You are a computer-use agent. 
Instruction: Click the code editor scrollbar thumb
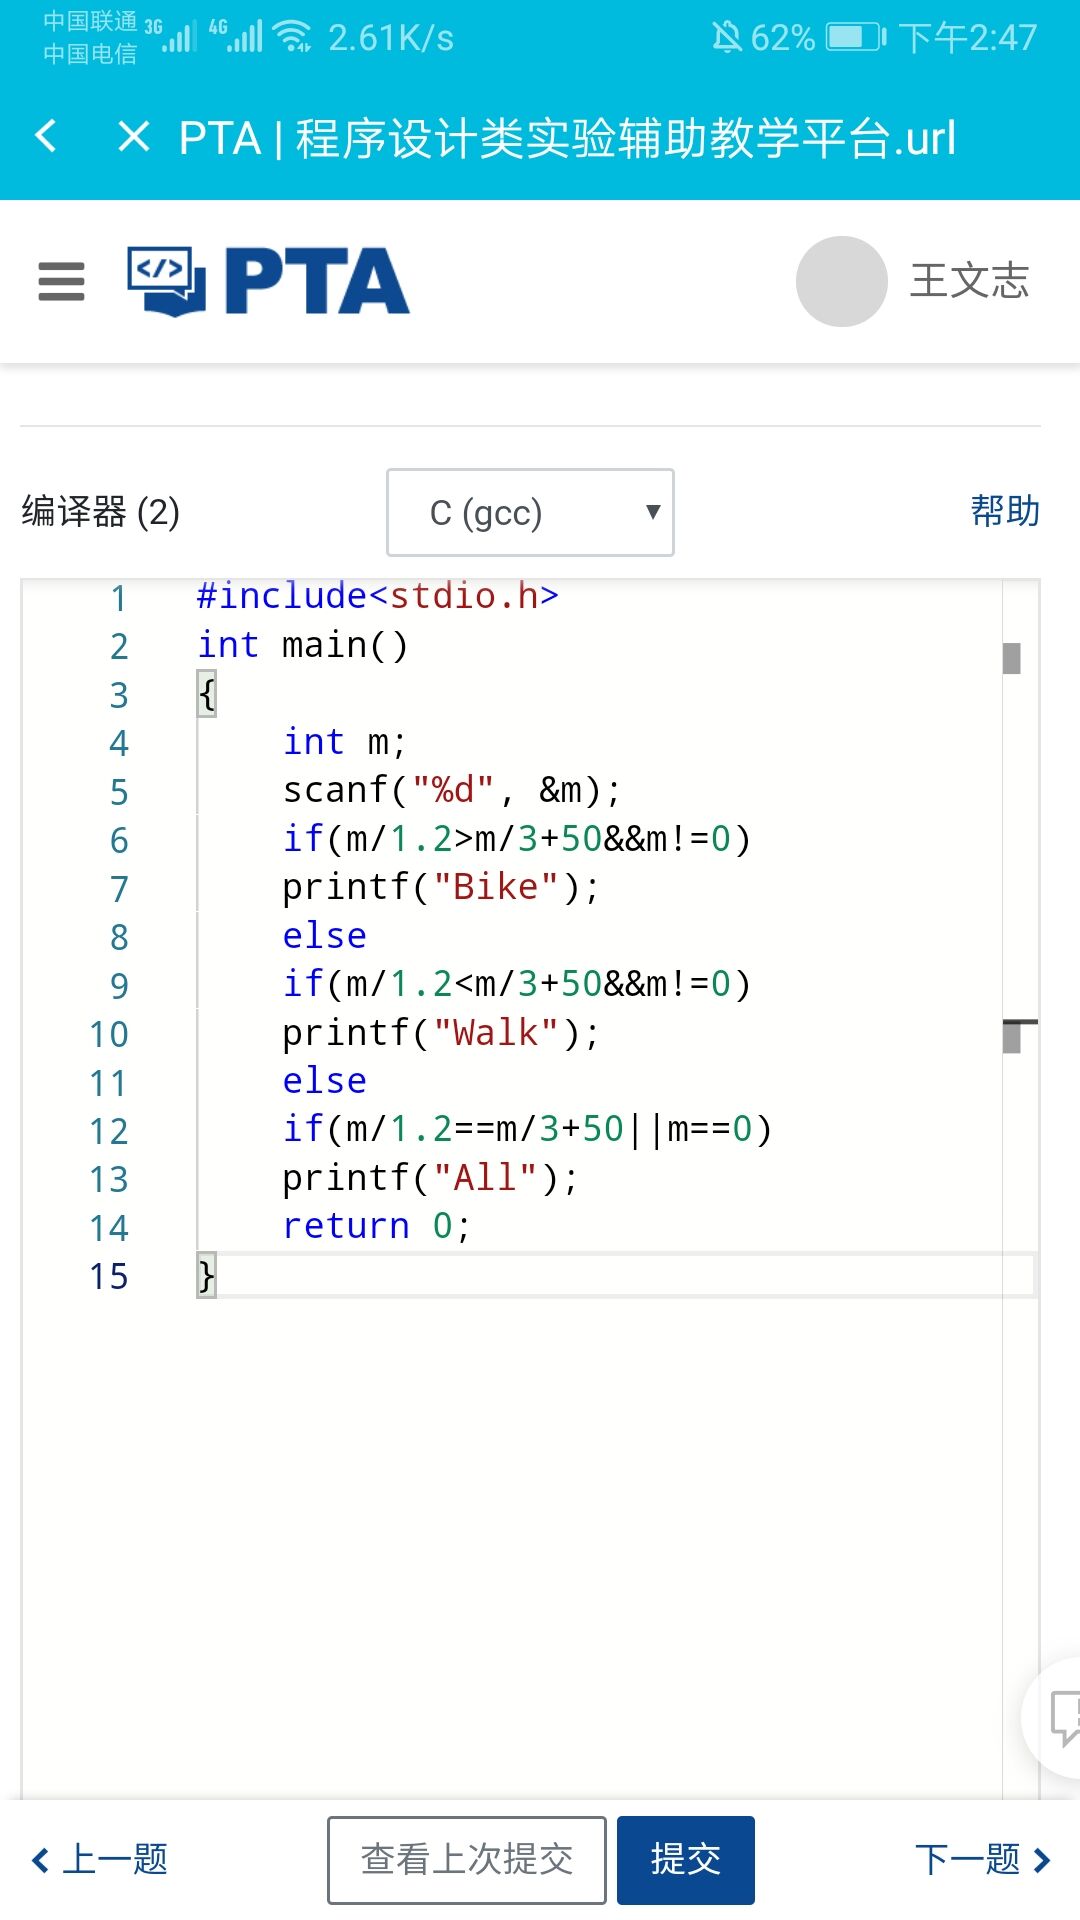[x=1011, y=658]
